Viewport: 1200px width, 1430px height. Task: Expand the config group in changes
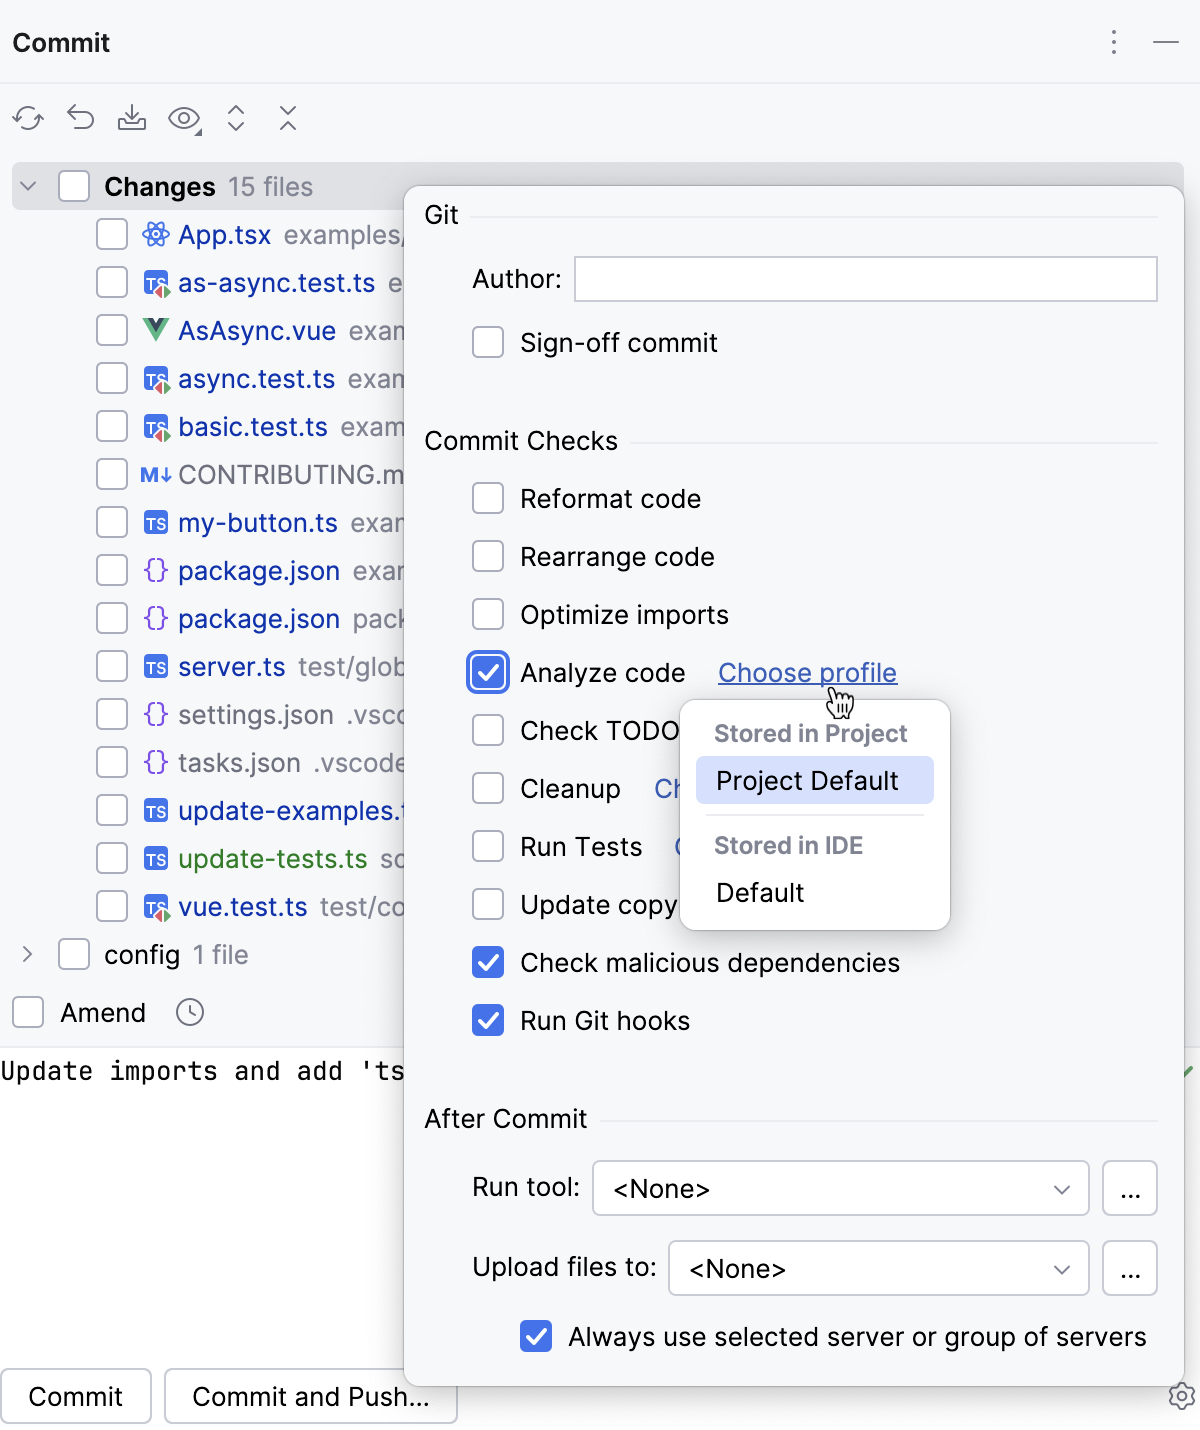[27, 955]
